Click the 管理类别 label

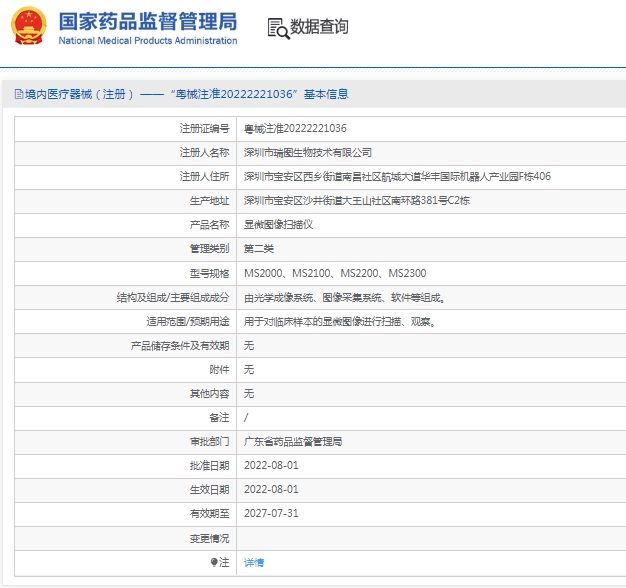point(209,249)
